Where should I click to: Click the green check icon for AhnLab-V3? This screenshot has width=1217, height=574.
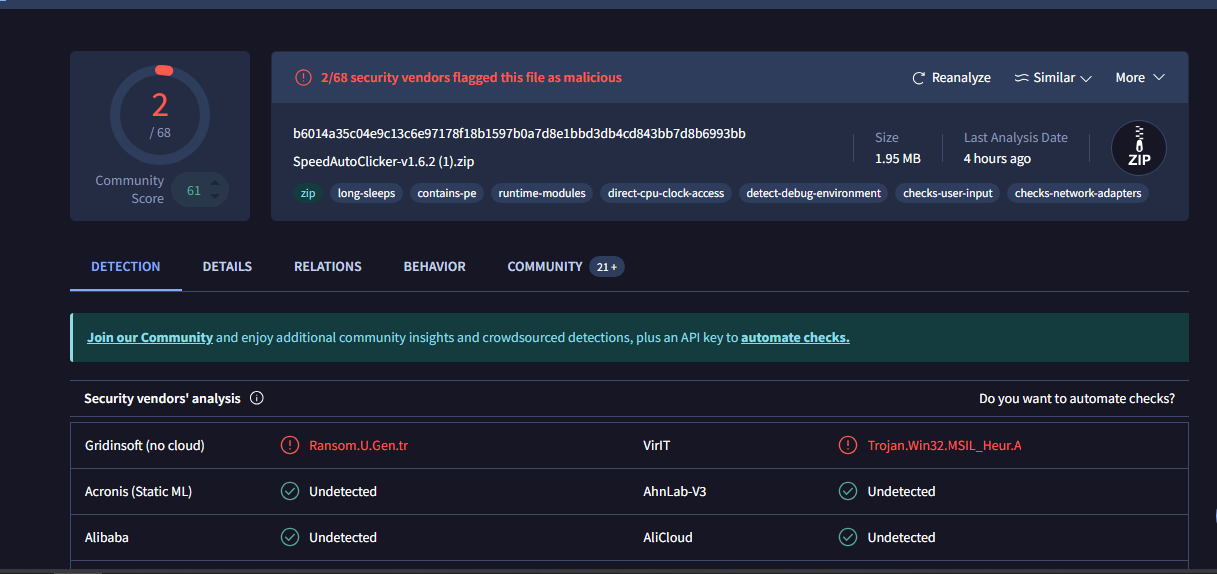click(848, 491)
